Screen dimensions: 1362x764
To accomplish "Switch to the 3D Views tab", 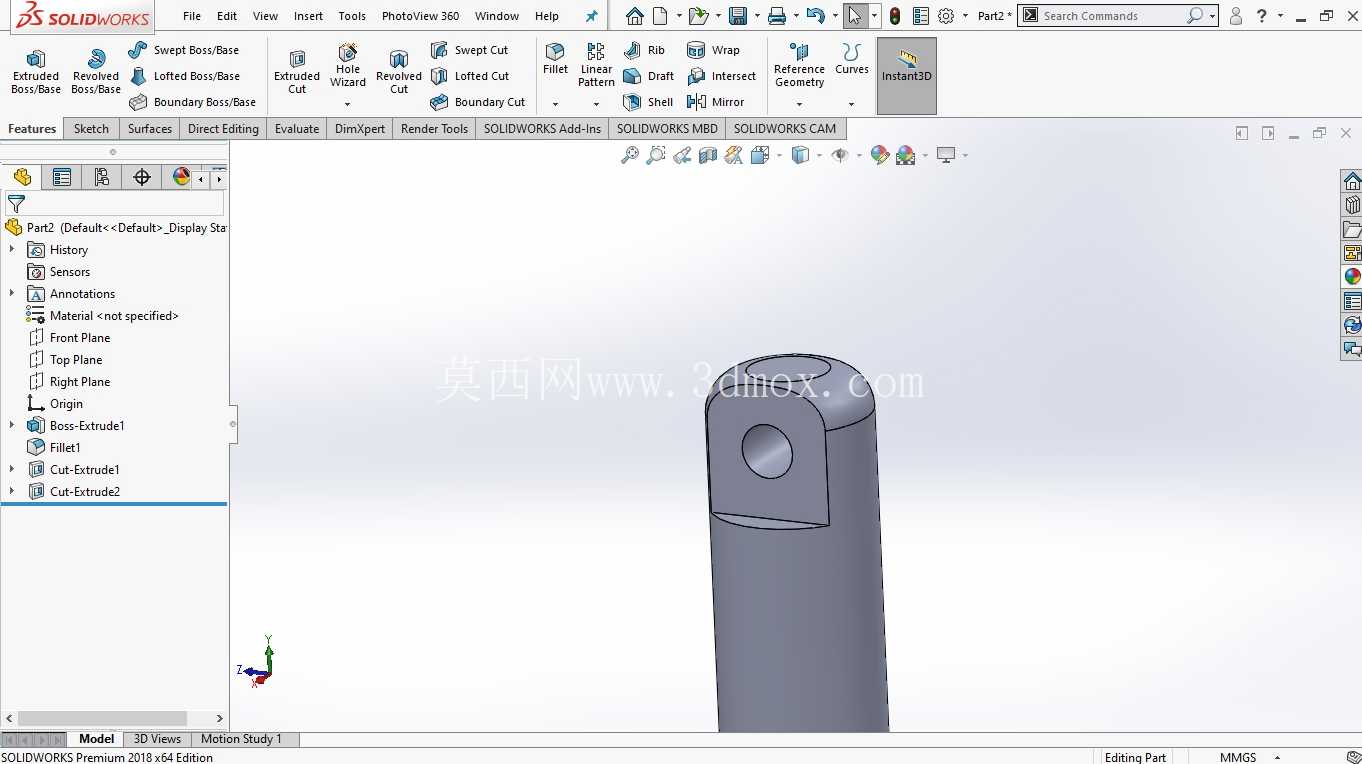I will point(158,739).
